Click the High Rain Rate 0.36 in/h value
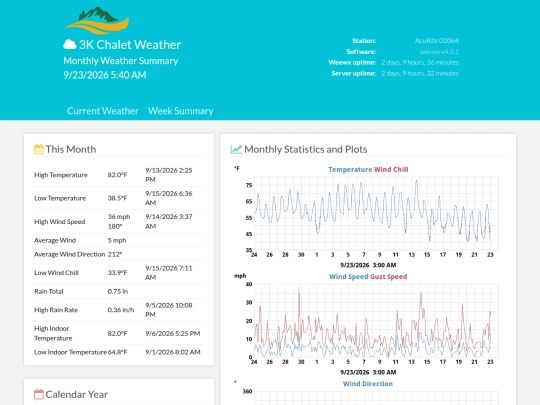Screen dimensions: 540x405 121,310
